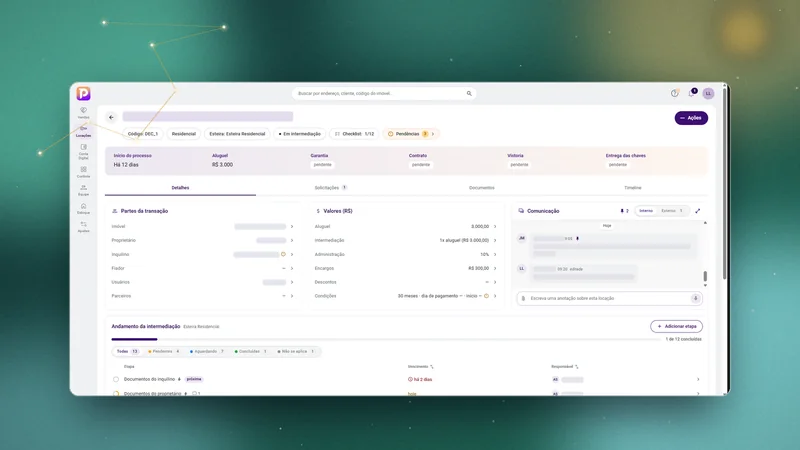Viewport: 800px width, 450px height.
Task: Open the Ações button menu
Action: point(691,118)
